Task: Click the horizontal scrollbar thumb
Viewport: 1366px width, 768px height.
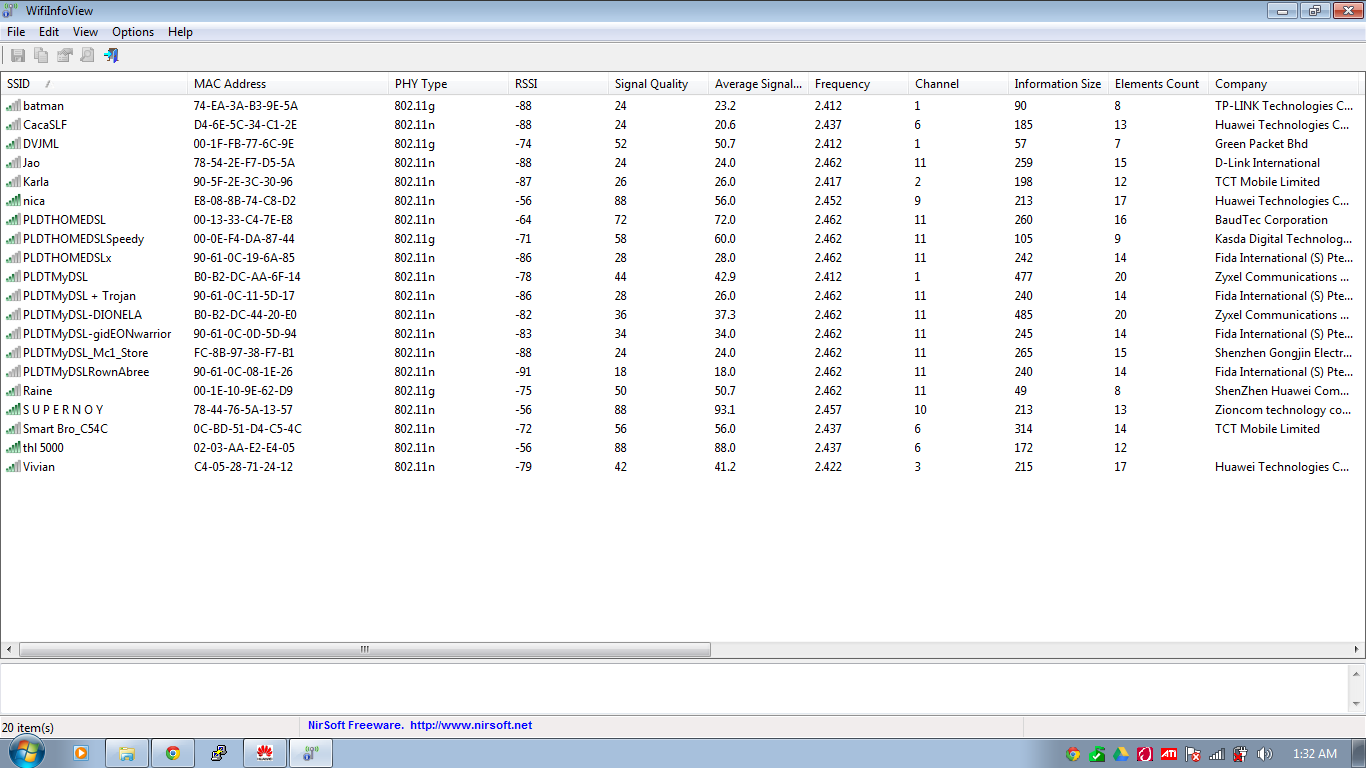Action: click(x=365, y=649)
